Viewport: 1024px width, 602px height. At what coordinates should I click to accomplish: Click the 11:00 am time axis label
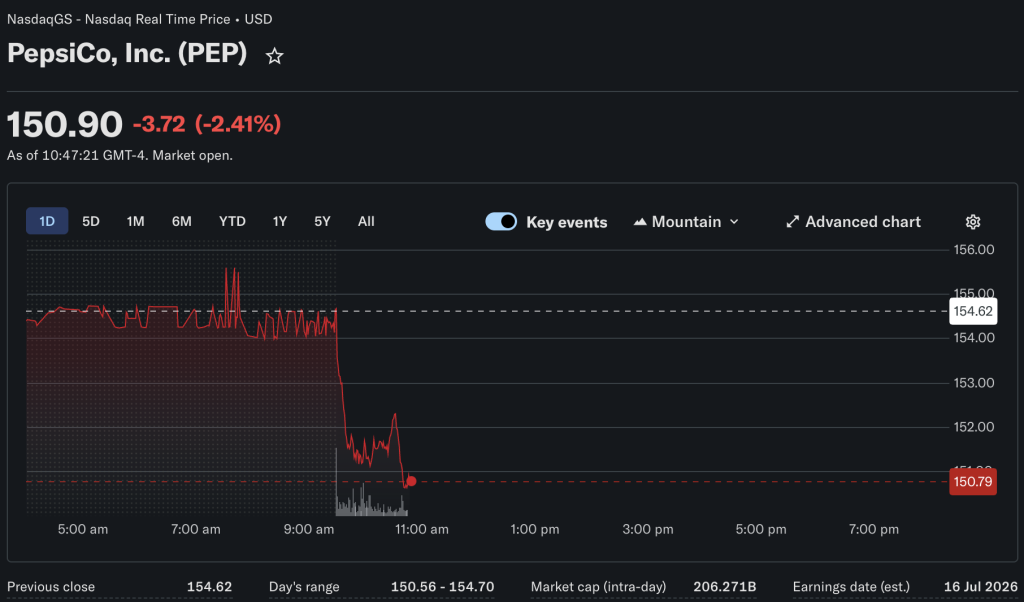[421, 529]
